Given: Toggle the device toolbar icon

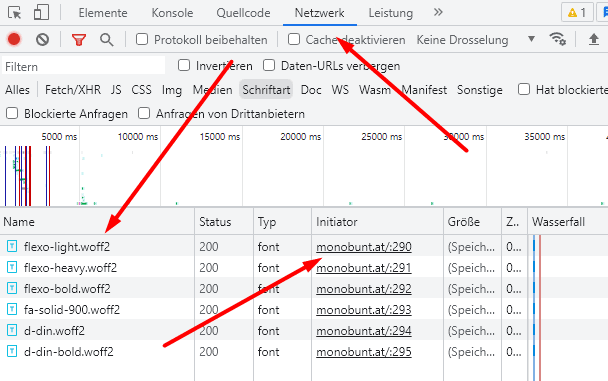Looking at the screenshot, I should tap(41, 12).
